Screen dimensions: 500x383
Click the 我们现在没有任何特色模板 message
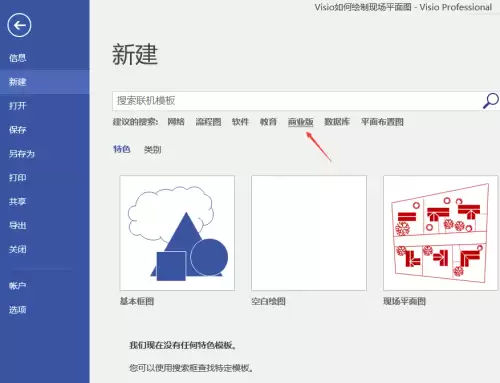(x=183, y=345)
